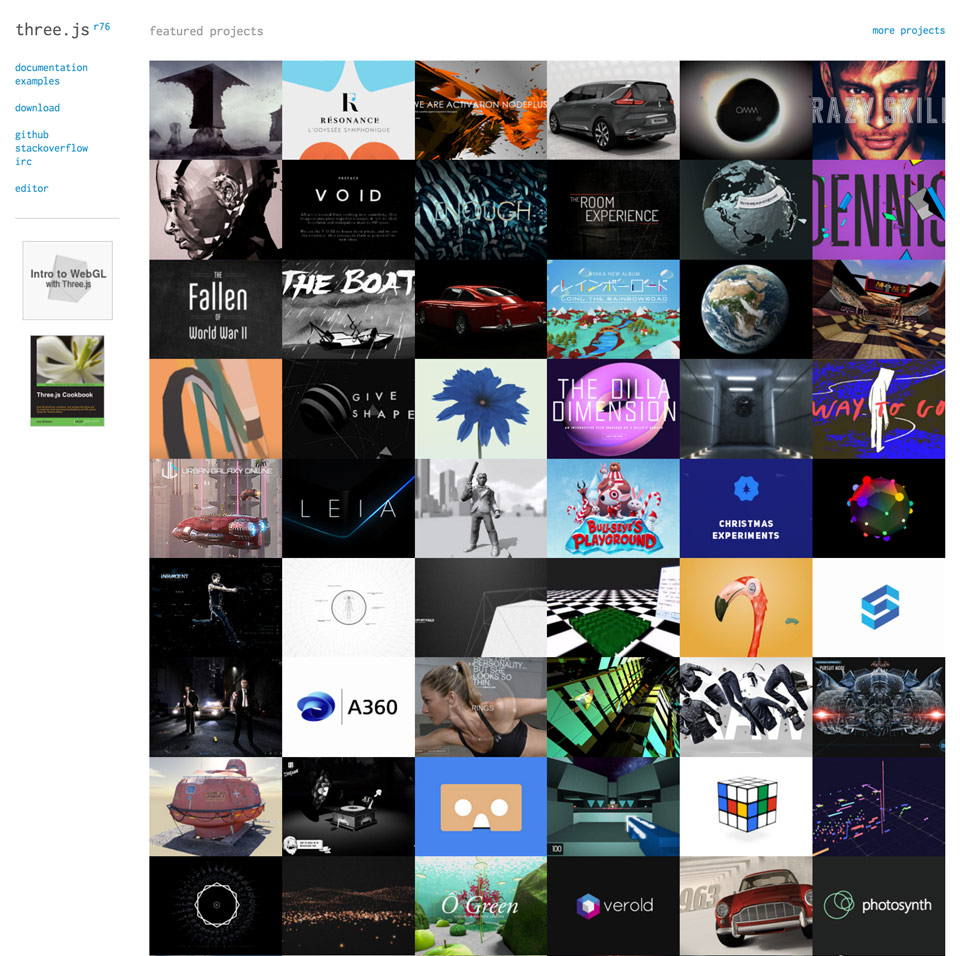Open the dark metal corridor project

[746, 409]
